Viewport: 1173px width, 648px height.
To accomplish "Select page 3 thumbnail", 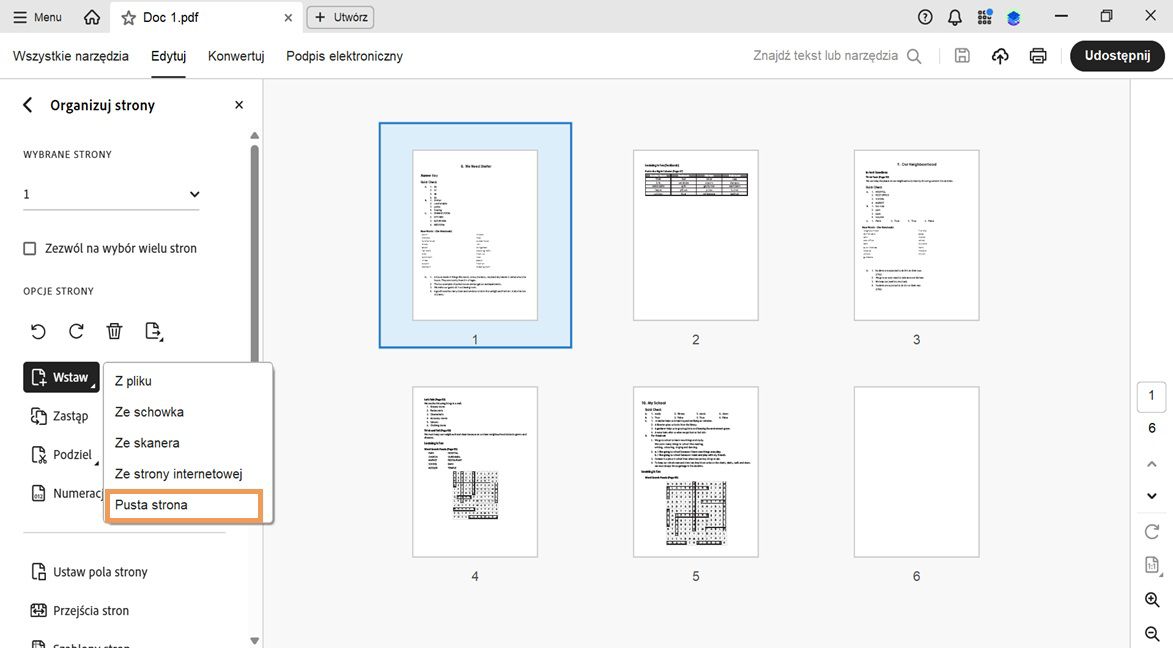I will (916, 235).
